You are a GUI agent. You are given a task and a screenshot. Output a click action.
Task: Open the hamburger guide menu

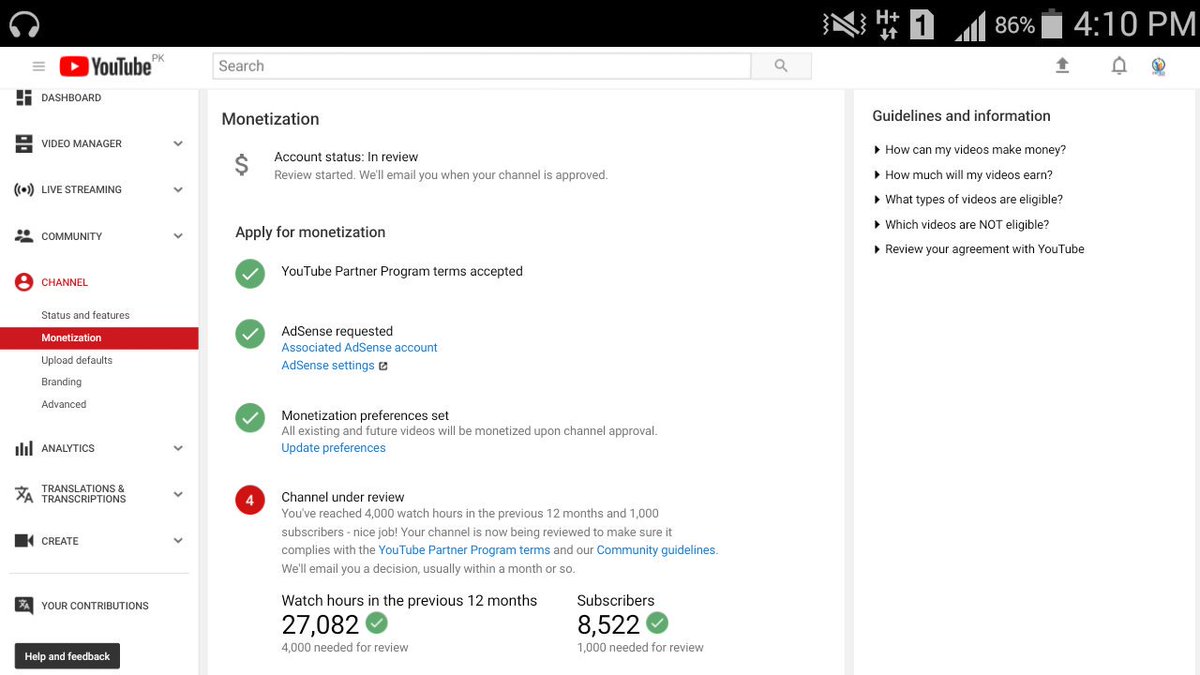tap(39, 67)
